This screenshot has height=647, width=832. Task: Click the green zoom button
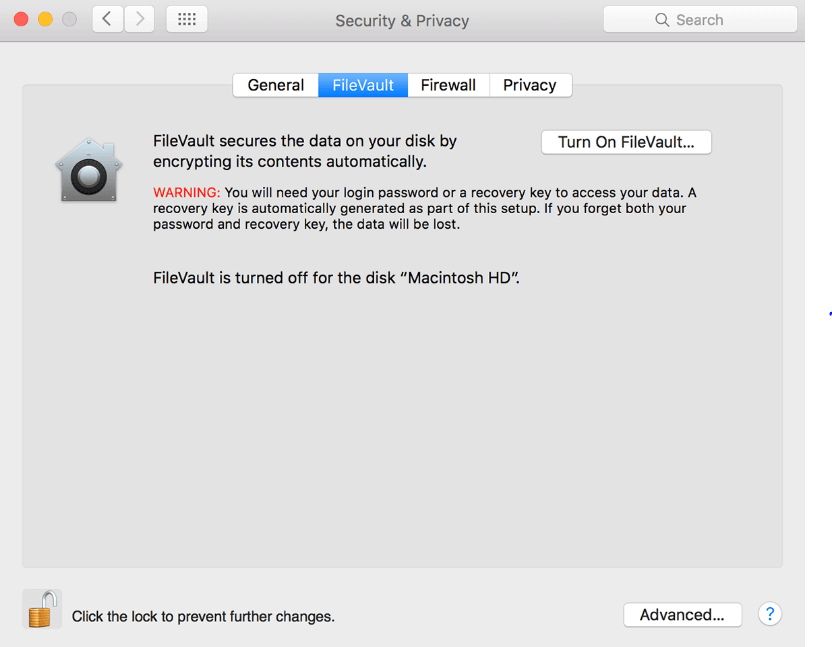(x=69, y=18)
